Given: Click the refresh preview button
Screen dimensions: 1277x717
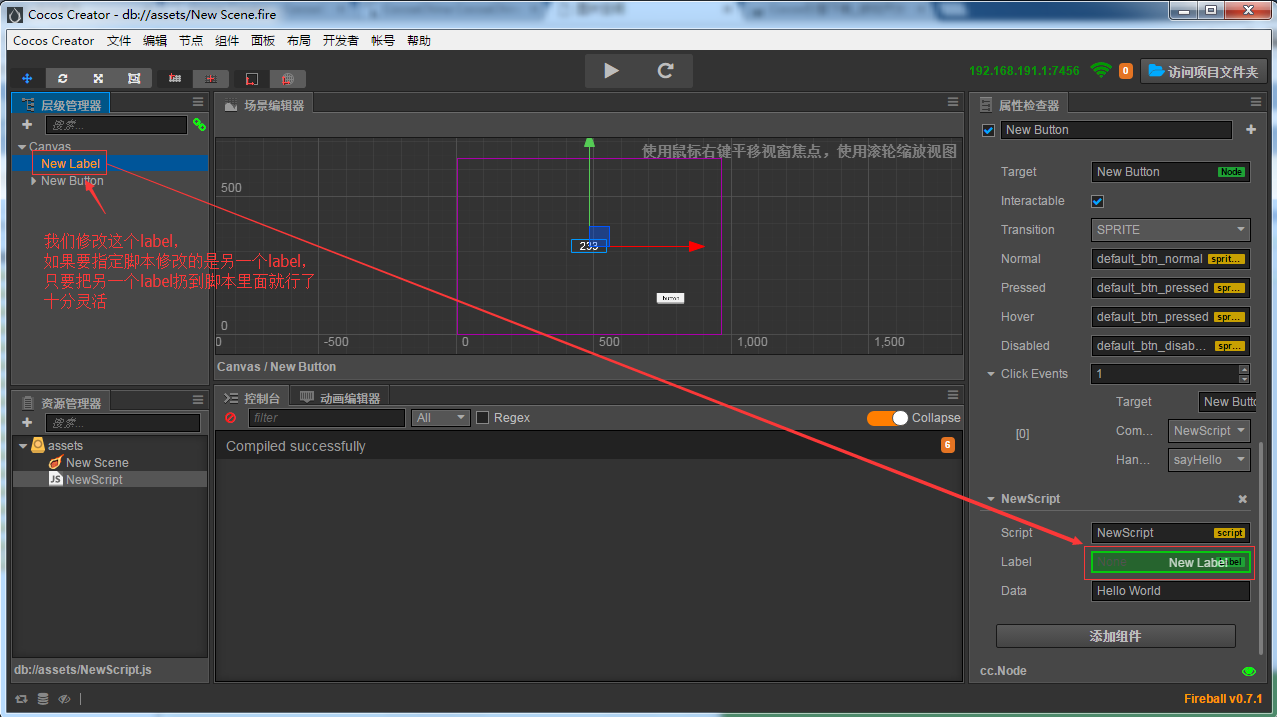Looking at the screenshot, I should click(x=665, y=71).
